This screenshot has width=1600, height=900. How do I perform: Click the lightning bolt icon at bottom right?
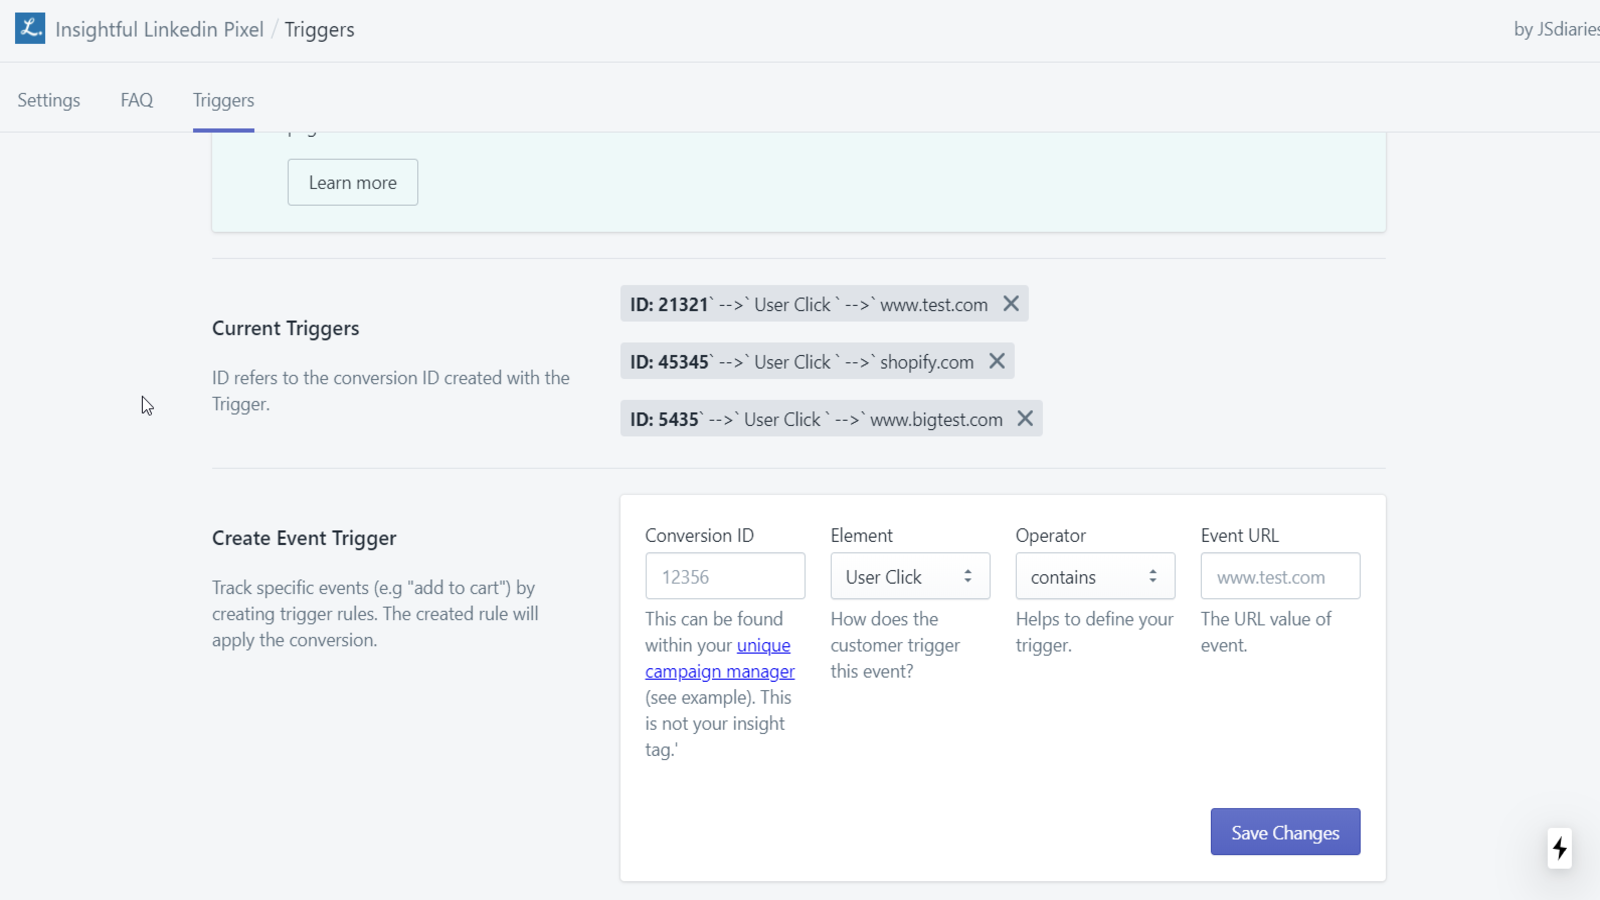coord(1560,849)
